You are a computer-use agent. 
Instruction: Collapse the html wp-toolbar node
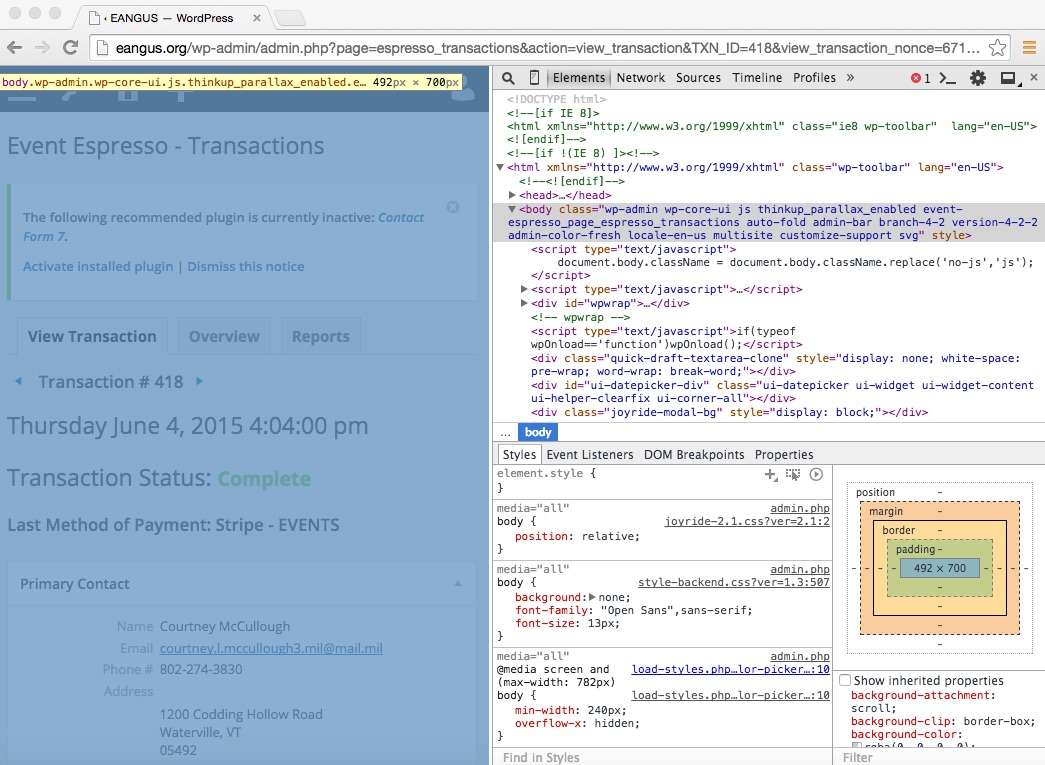click(x=500, y=167)
